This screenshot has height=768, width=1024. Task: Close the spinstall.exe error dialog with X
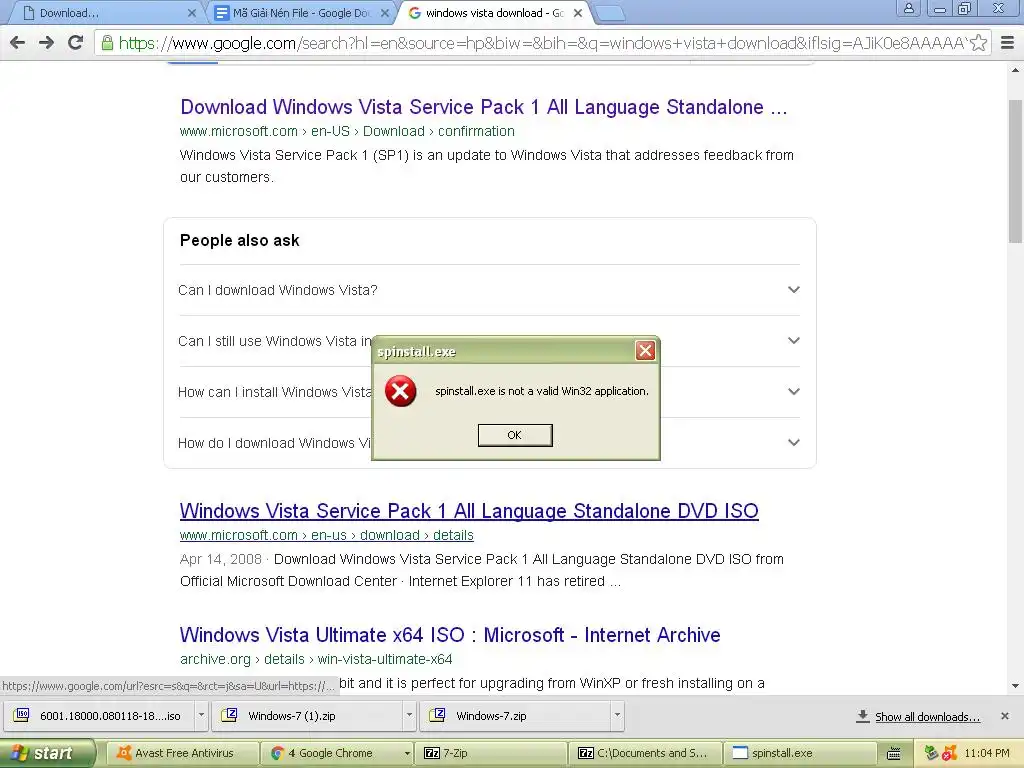pos(645,351)
